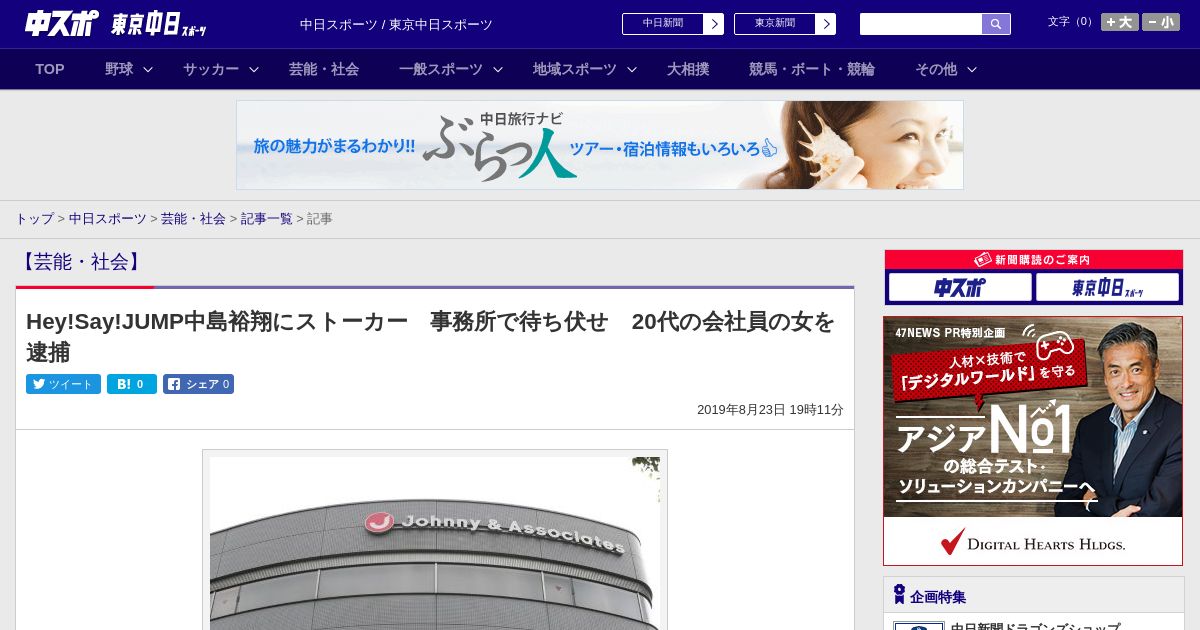The image size is (1200, 630).
Task: Bookmark article with Hatena B! button
Action: click(132, 384)
